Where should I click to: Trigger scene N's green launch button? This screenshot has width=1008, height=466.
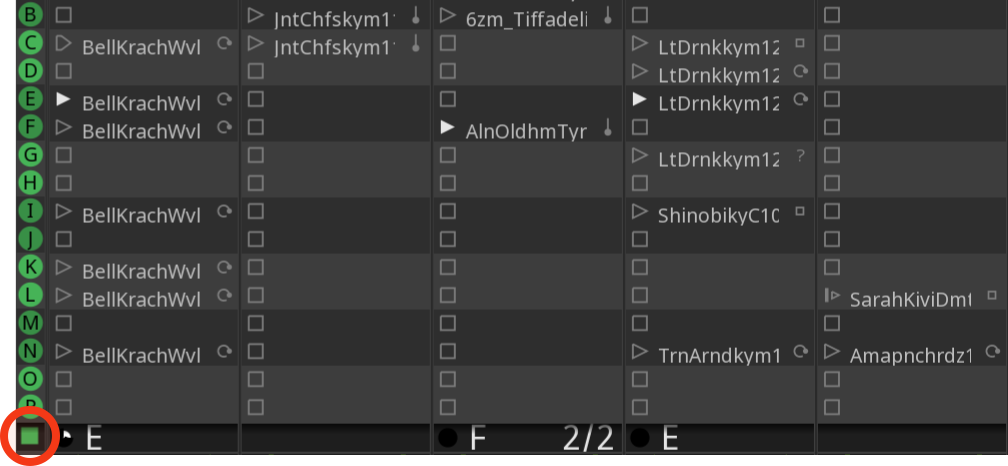pyautogui.click(x=30, y=351)
